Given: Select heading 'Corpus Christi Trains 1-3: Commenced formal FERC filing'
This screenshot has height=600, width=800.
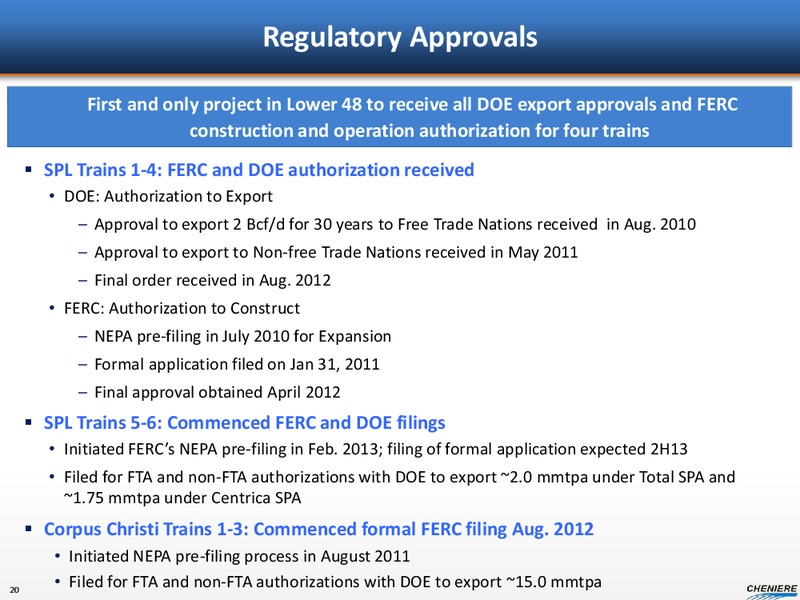Looking at the screenshot, I should pos(318,529).
